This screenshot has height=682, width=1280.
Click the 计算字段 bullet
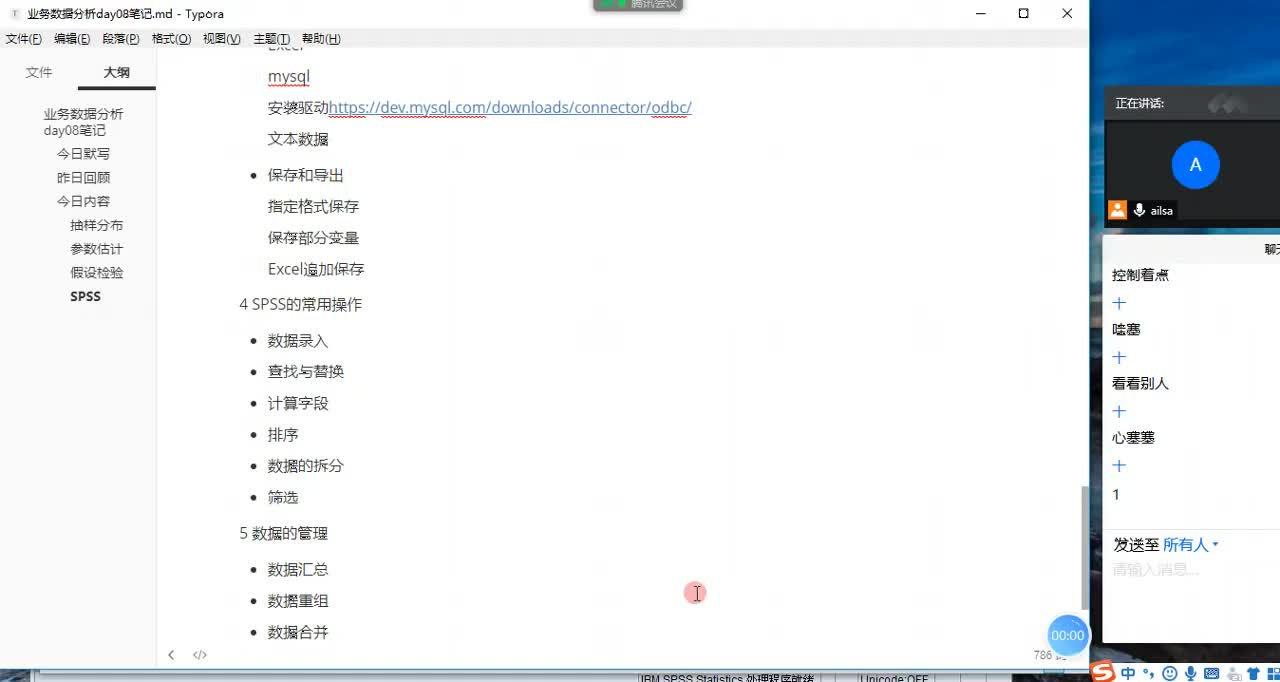(x=298, y=404)
